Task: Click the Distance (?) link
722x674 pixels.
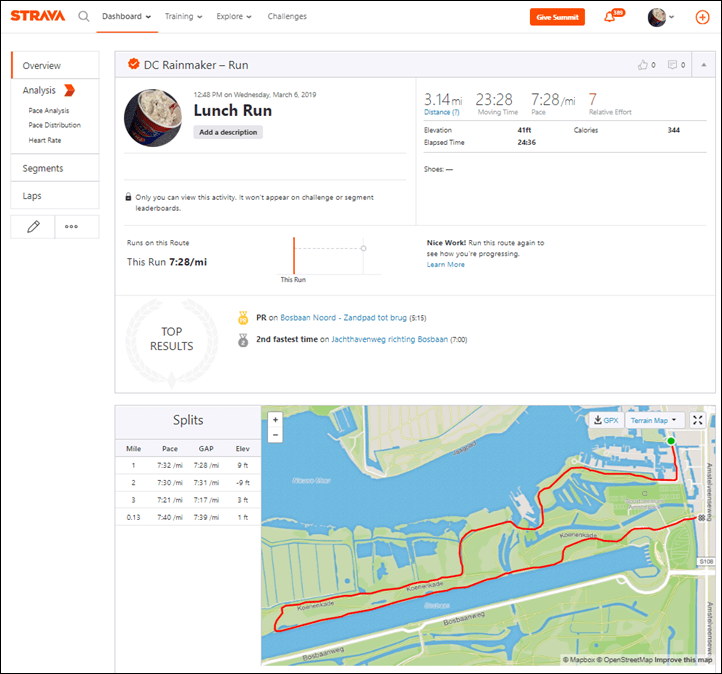Action: [442, 112]
